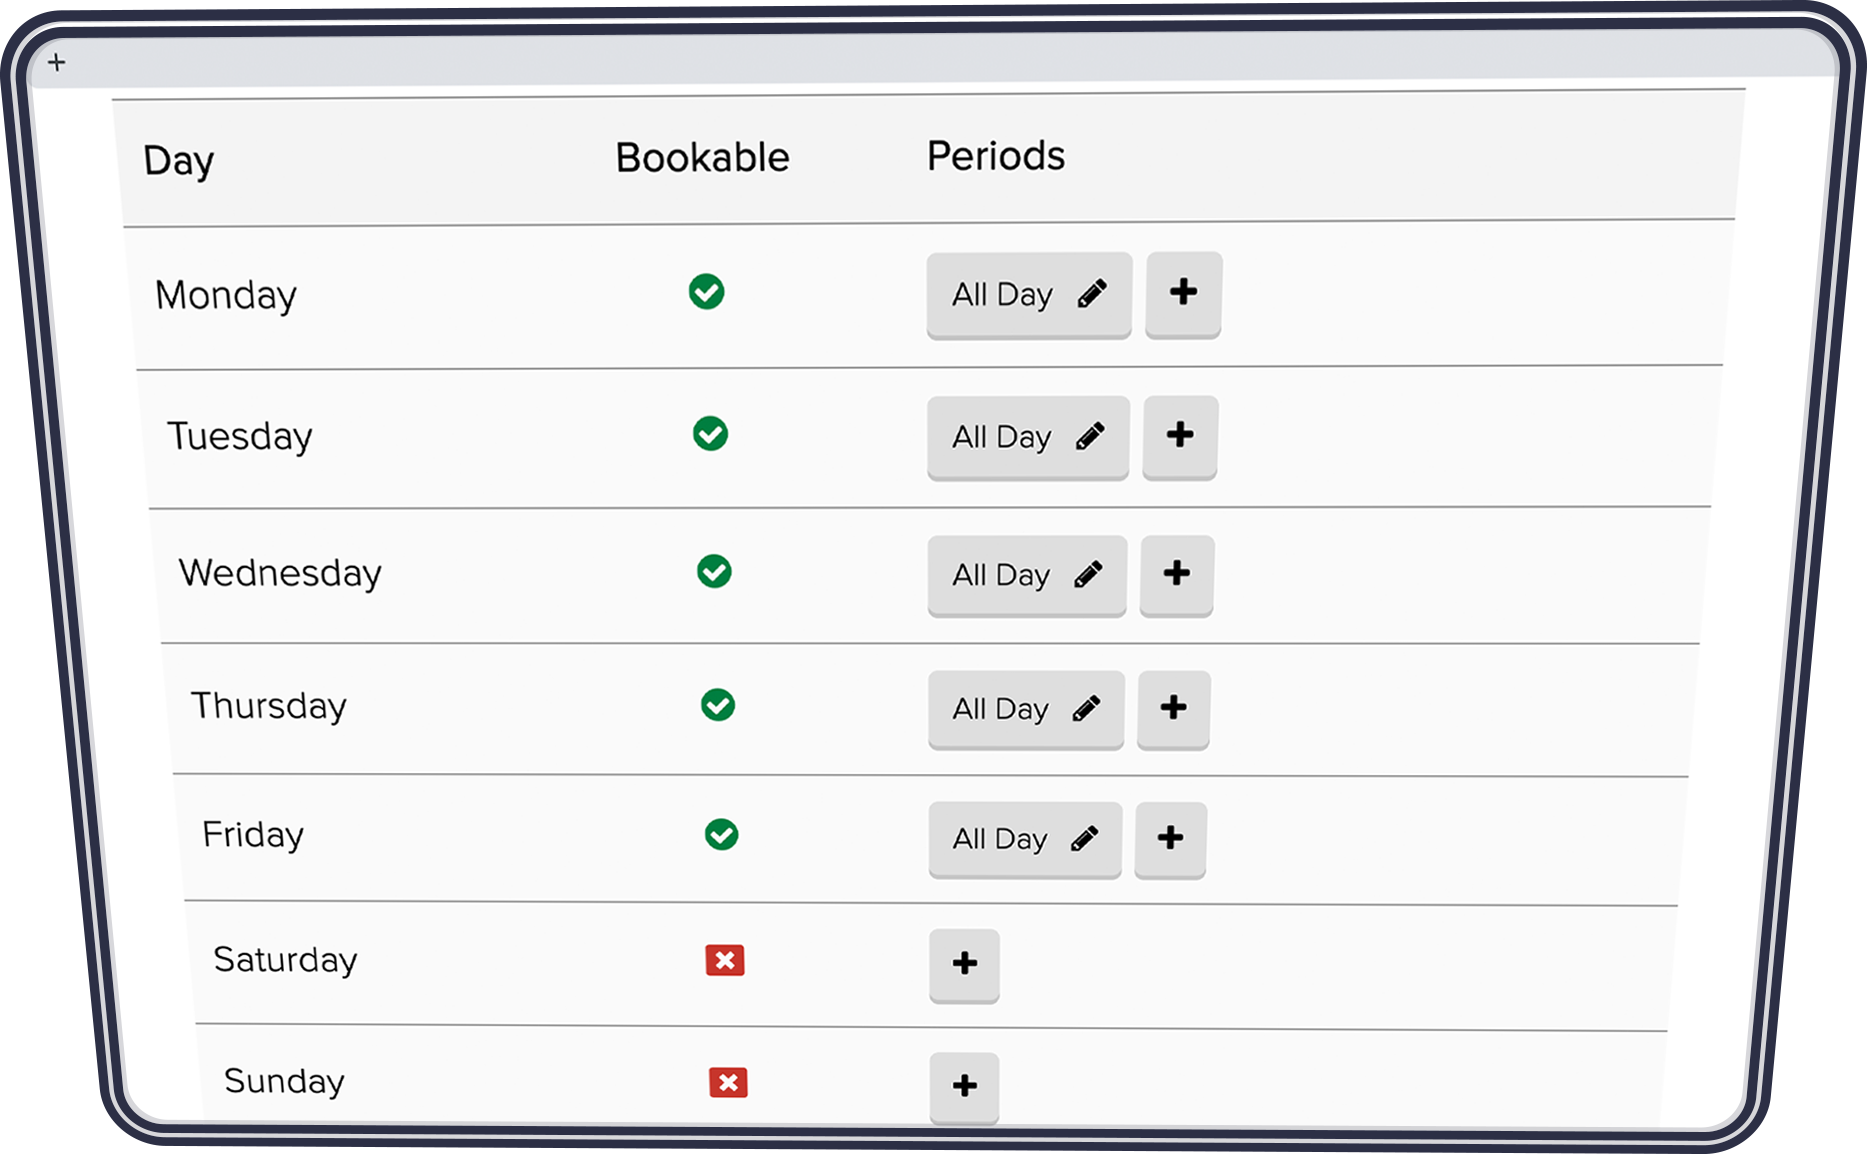Image resolution: width=1867 pixels, height=1154 pixels.
Task: Click the Bookable column header
Action: (x=702, y=158)
